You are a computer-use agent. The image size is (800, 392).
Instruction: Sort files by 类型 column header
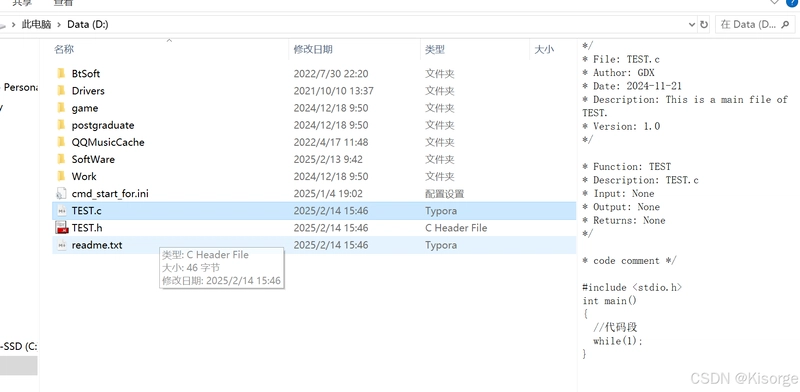tap(435, 50)
